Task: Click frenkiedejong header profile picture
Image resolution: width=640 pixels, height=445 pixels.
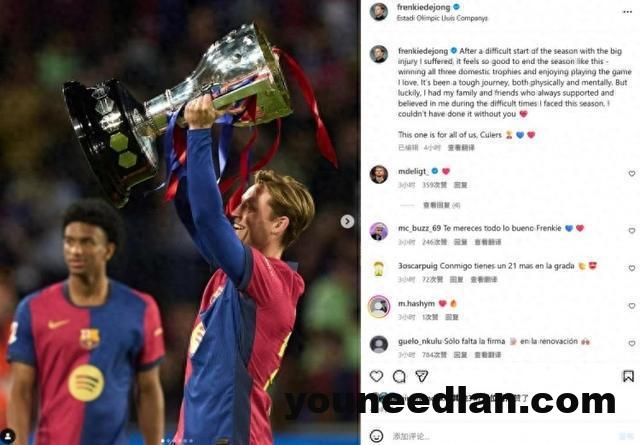Action: [379, 12]
